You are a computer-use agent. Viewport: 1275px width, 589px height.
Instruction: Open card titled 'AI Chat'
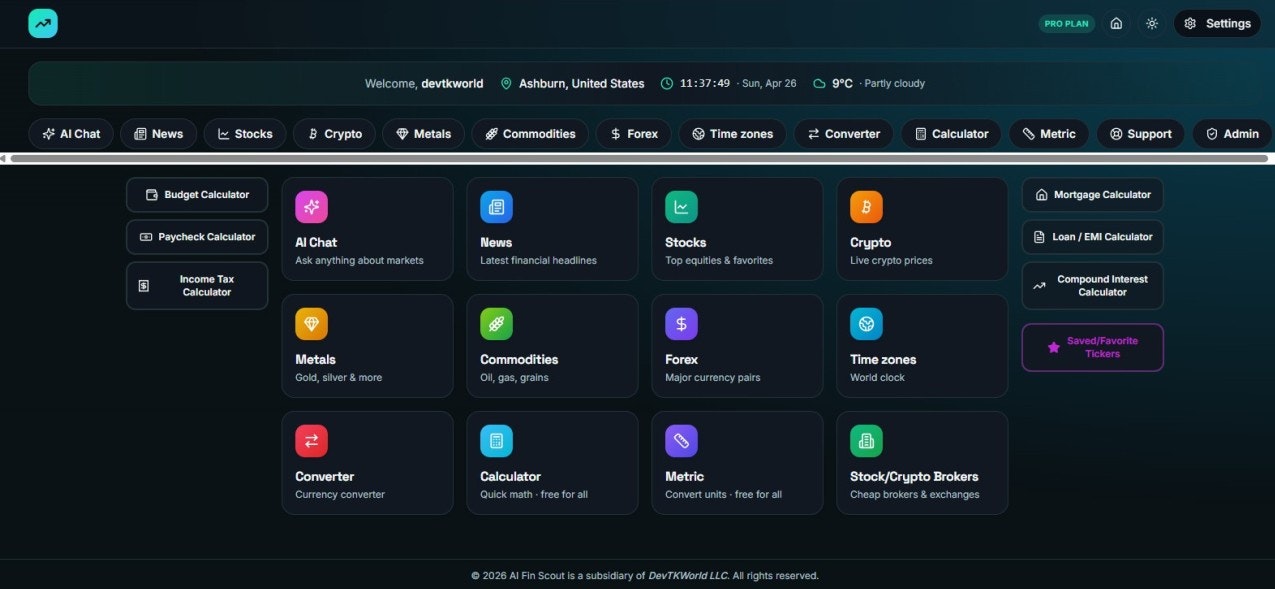pos(367,229)
